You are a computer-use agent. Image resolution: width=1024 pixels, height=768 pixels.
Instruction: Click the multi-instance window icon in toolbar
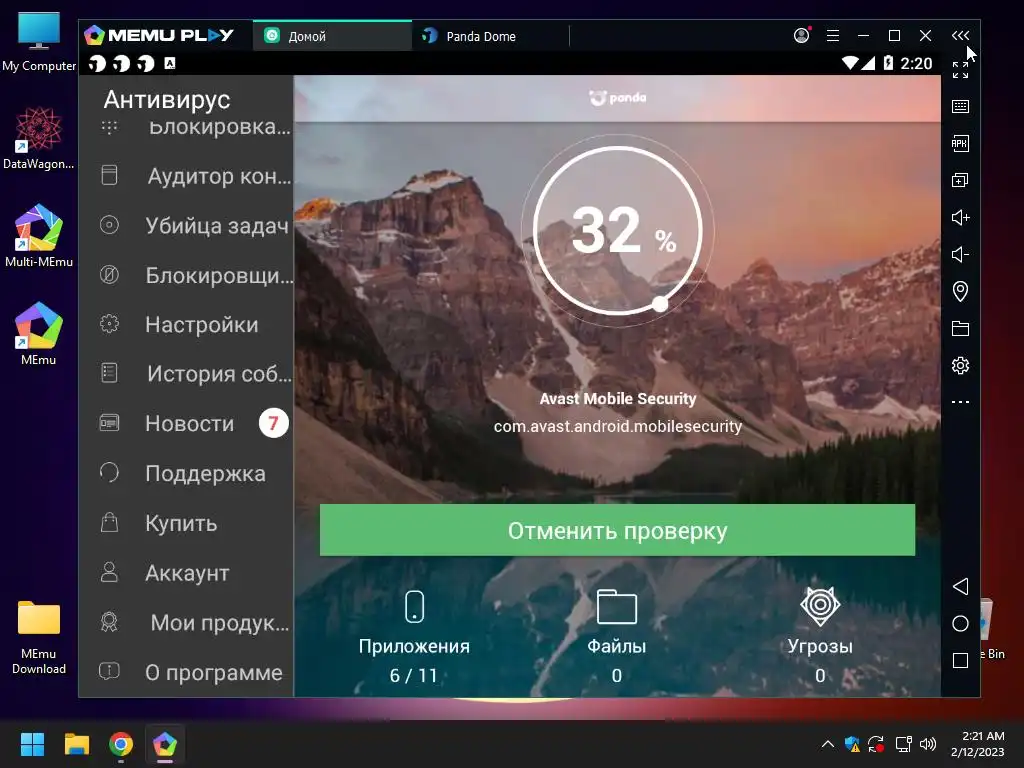(960, 180)
